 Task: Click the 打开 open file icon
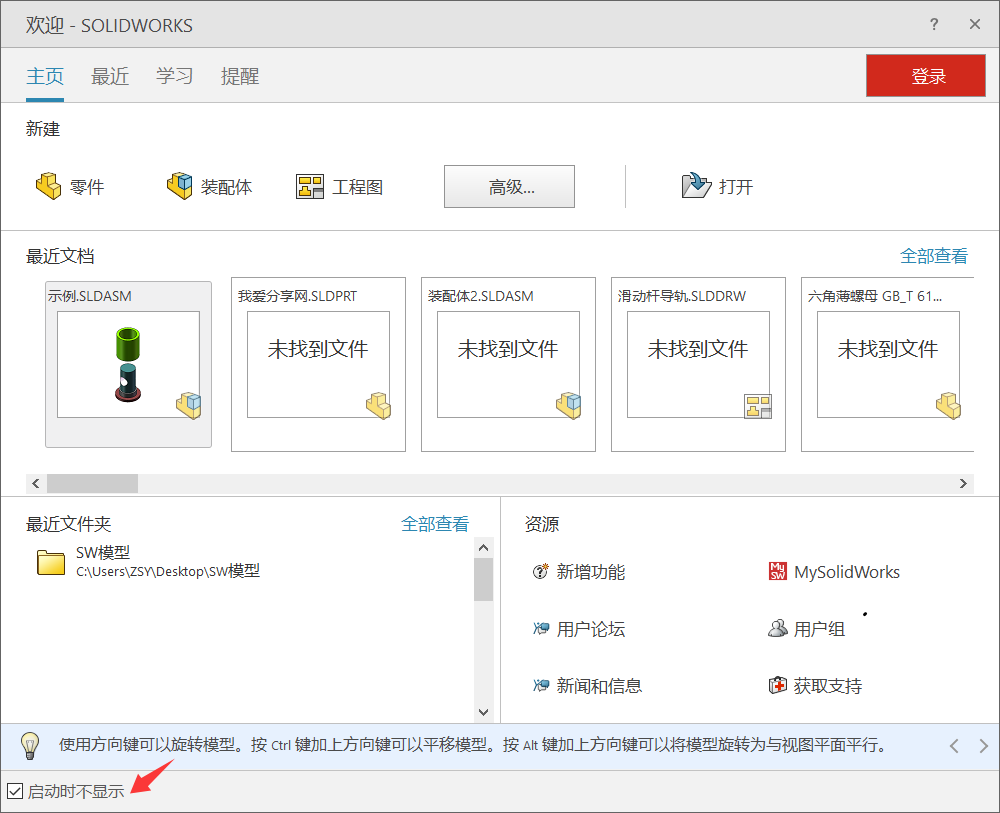[696, 186]
